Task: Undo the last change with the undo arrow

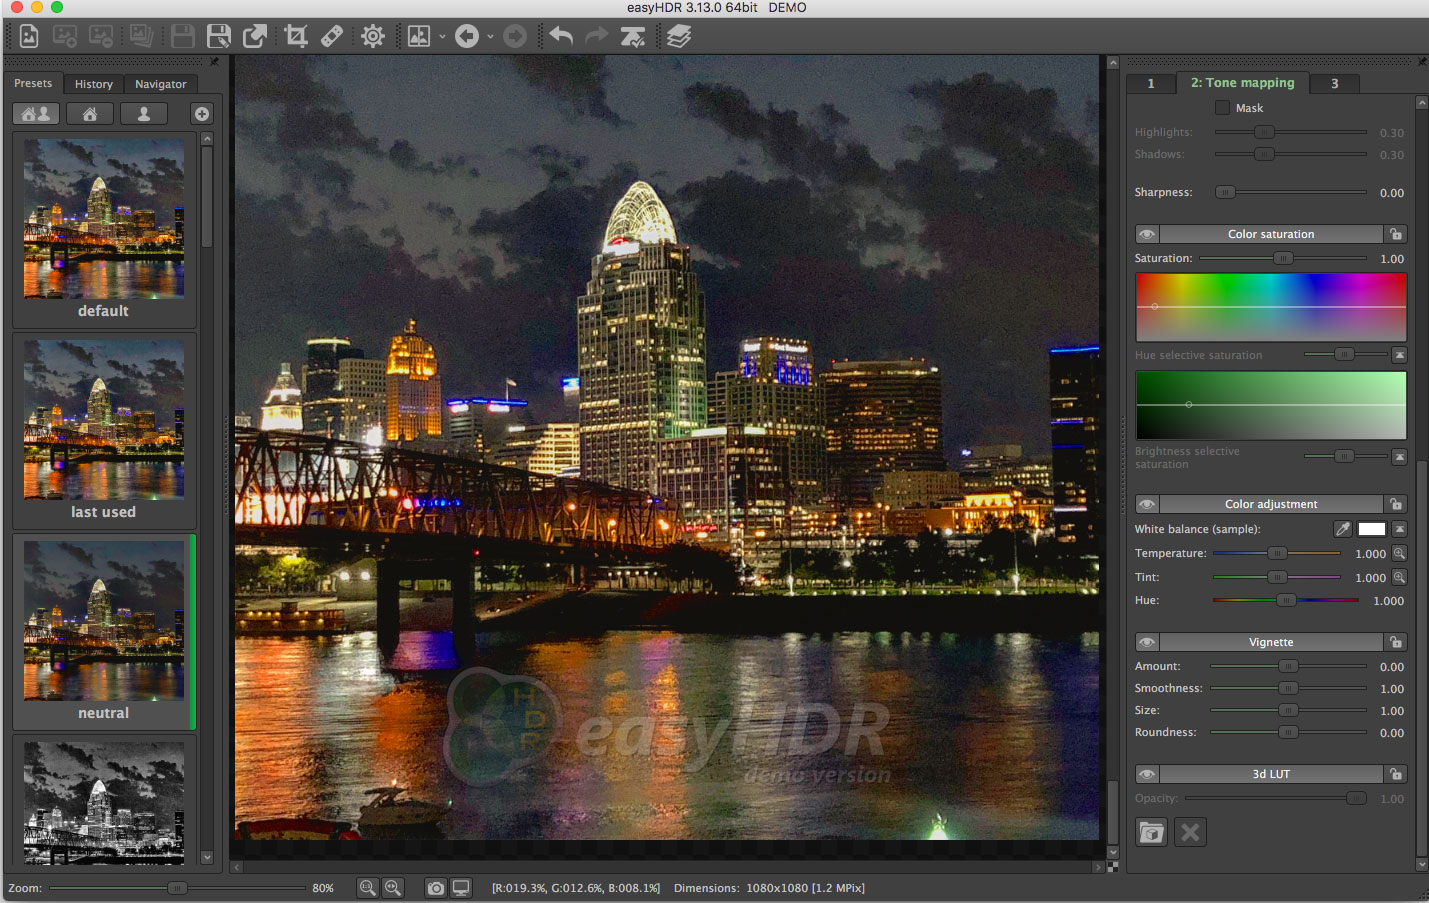Action: click(x=561, y=37)
